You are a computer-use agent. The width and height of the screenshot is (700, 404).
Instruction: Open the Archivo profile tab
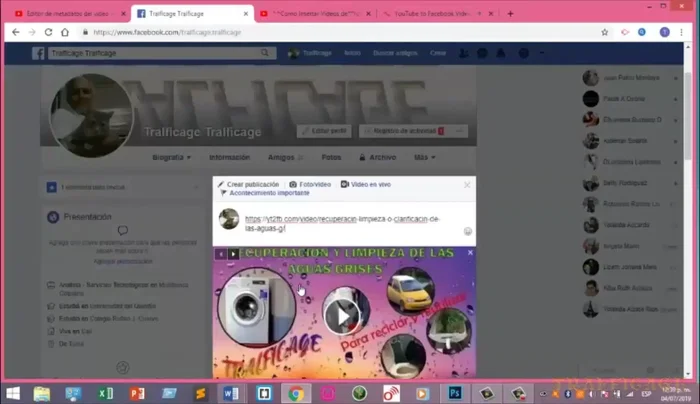[x=379, y=157]
